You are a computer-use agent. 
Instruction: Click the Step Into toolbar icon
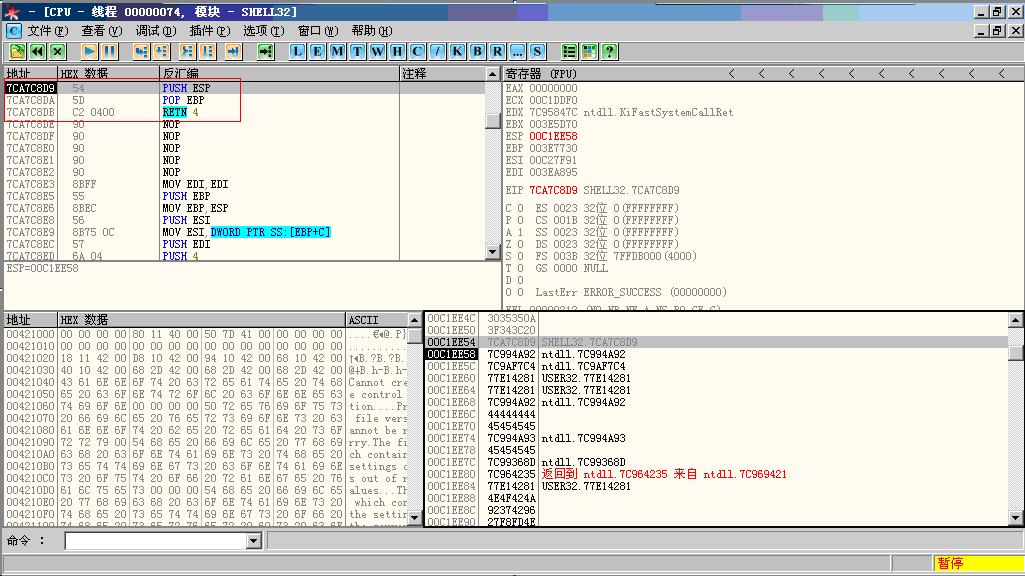tap(141, 52)
